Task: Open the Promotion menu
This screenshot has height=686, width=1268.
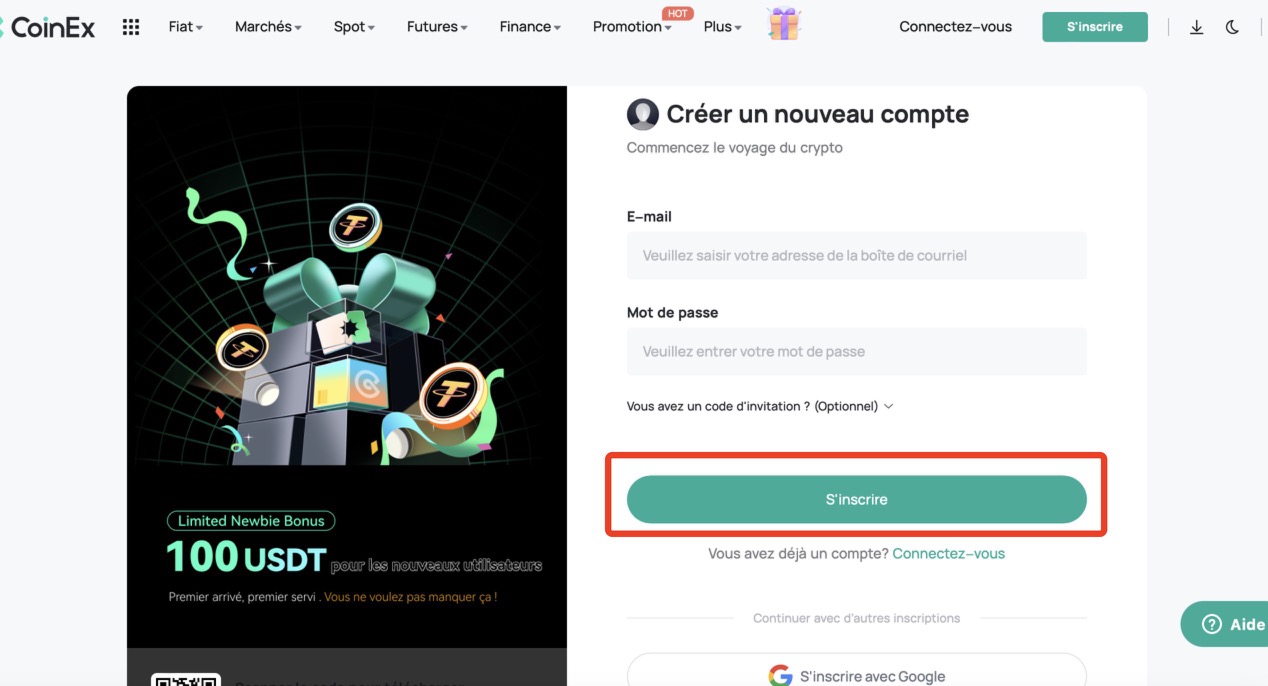Action: tap(632, 27)
